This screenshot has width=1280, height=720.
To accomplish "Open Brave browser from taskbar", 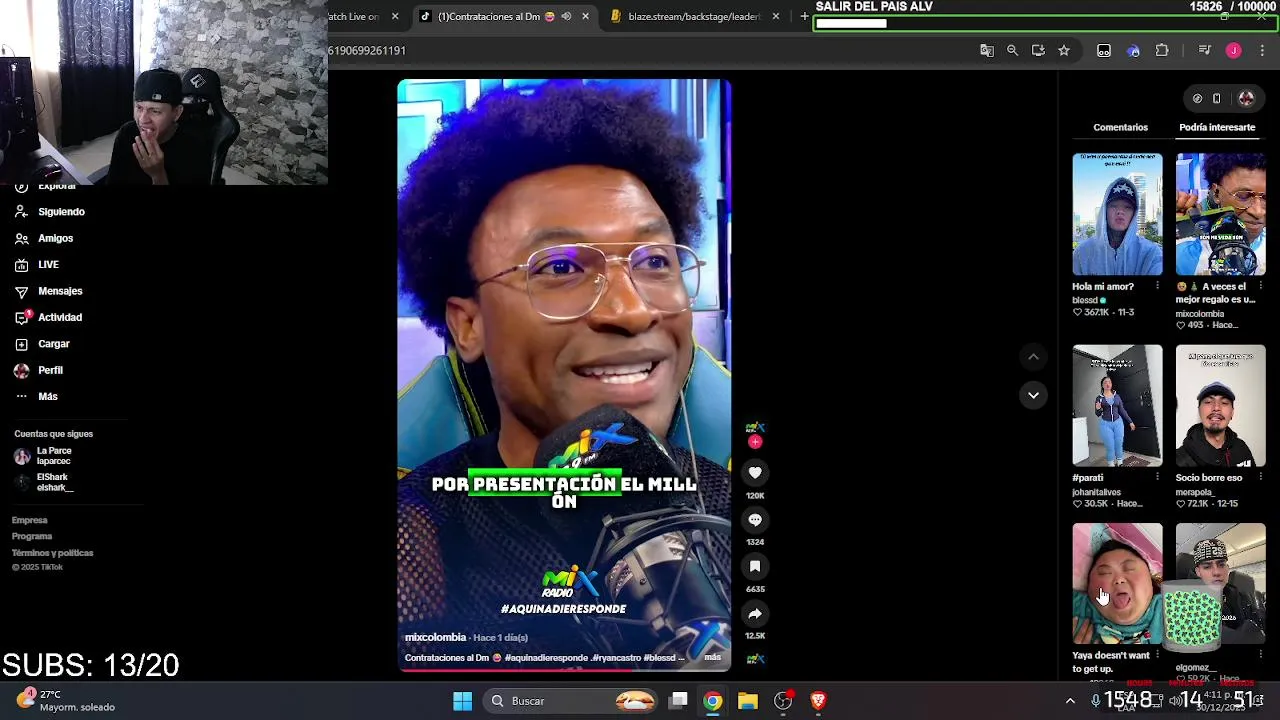I will click(x=818, y=701).
